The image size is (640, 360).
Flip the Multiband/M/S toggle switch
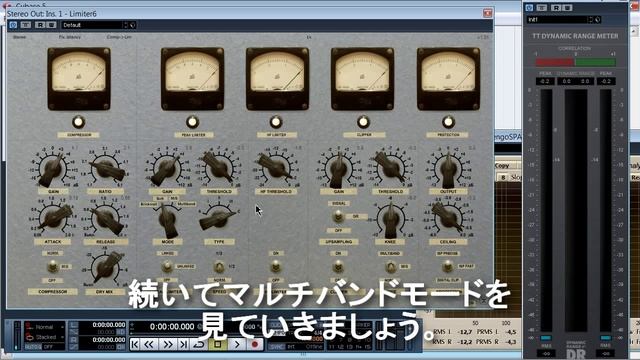(x=391, y=267)
